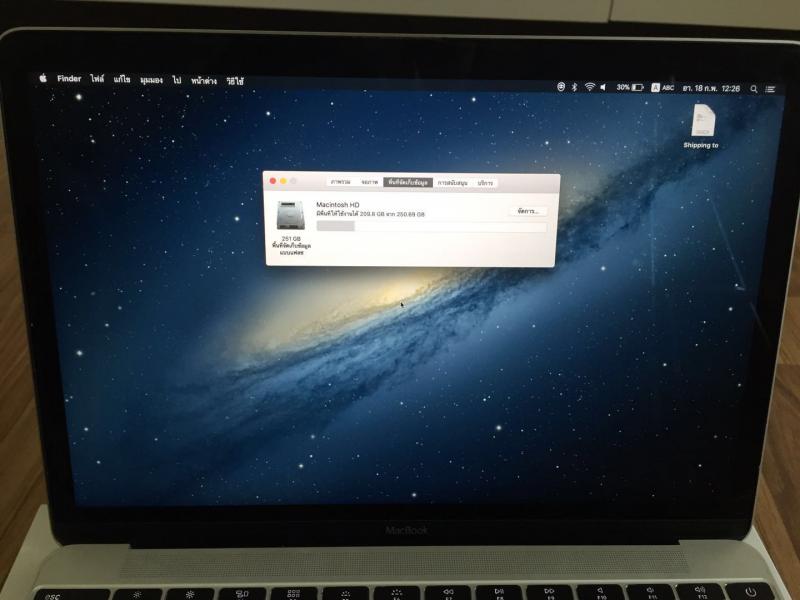Minimize the About This Mac window

[x=283, y=181]
